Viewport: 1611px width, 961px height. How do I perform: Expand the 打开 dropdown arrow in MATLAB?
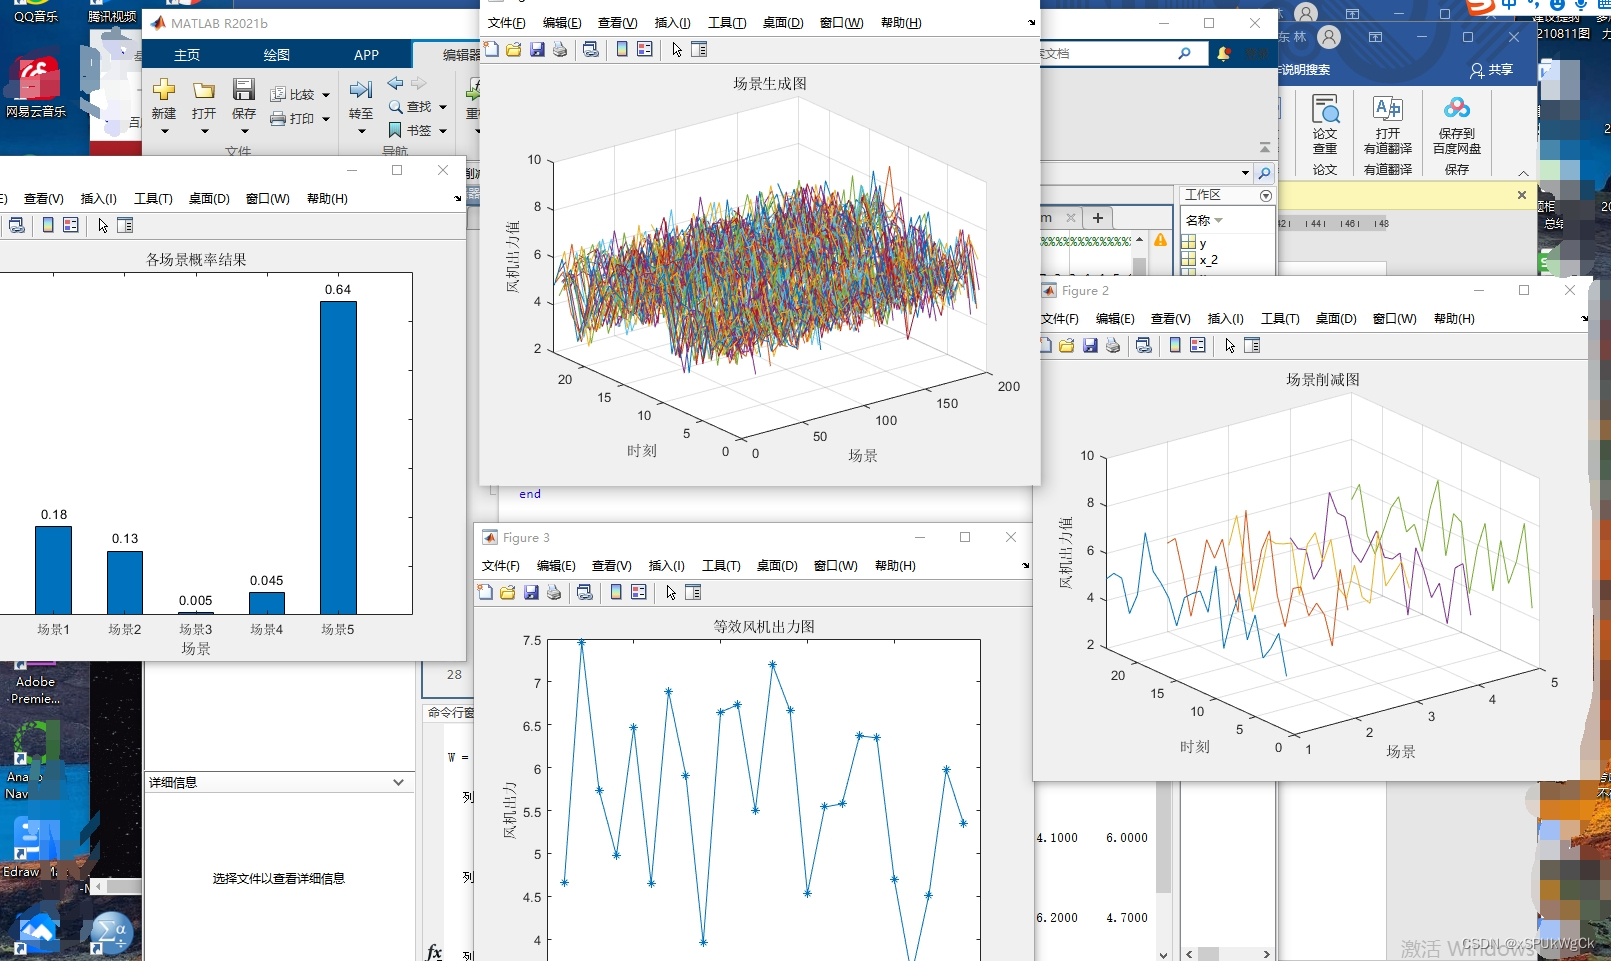(205, 131)
